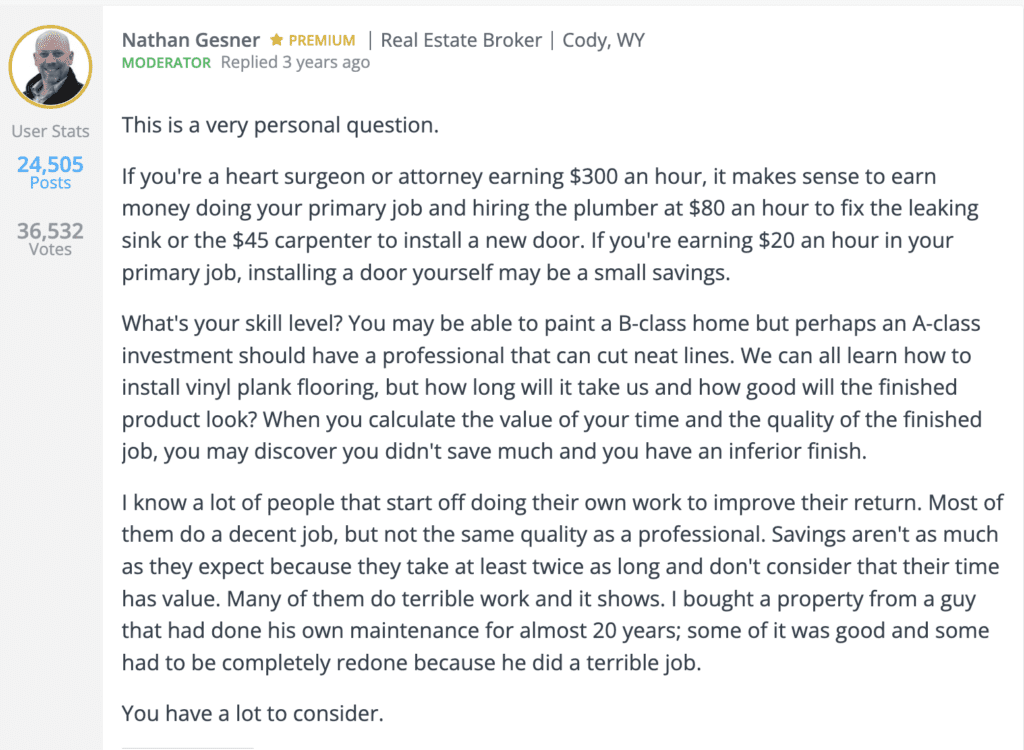Click the Posts label under the count
The height and width of the screenshot is (750, 1024).
(x=49, y=183)
